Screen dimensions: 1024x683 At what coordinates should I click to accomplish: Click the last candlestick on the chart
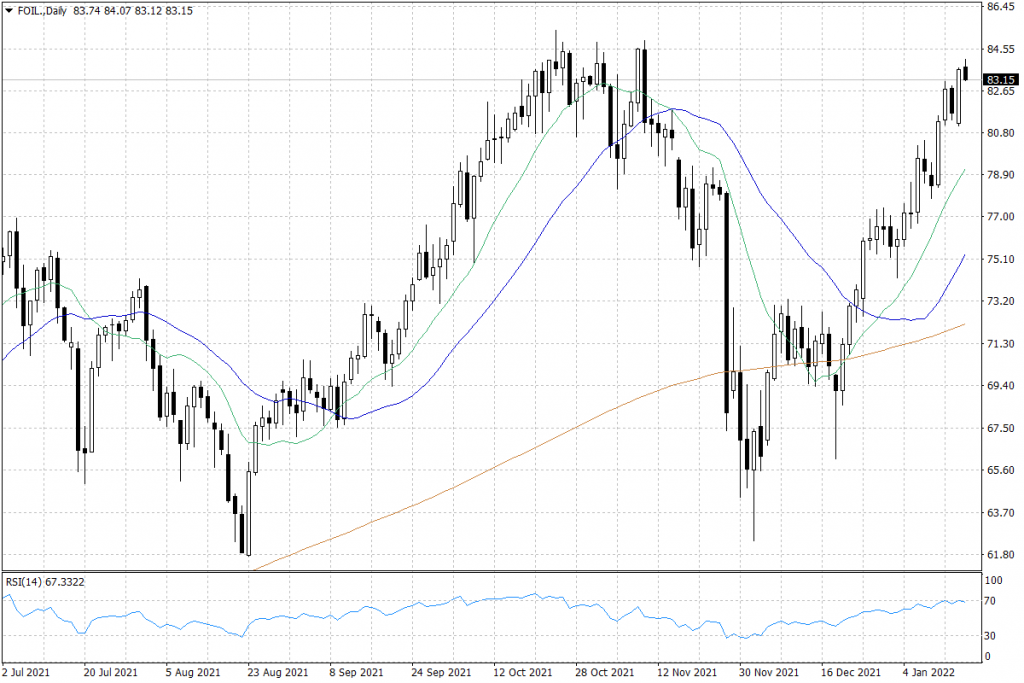tap(966, 72)
